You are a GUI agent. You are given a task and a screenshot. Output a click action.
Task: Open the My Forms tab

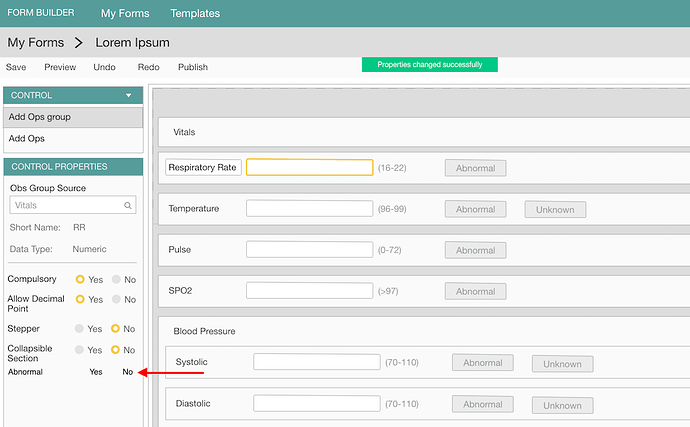125,13
